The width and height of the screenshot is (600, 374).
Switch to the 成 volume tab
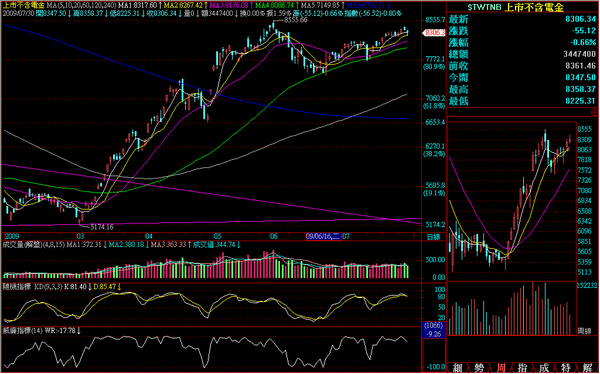click(x=544, y=368)
